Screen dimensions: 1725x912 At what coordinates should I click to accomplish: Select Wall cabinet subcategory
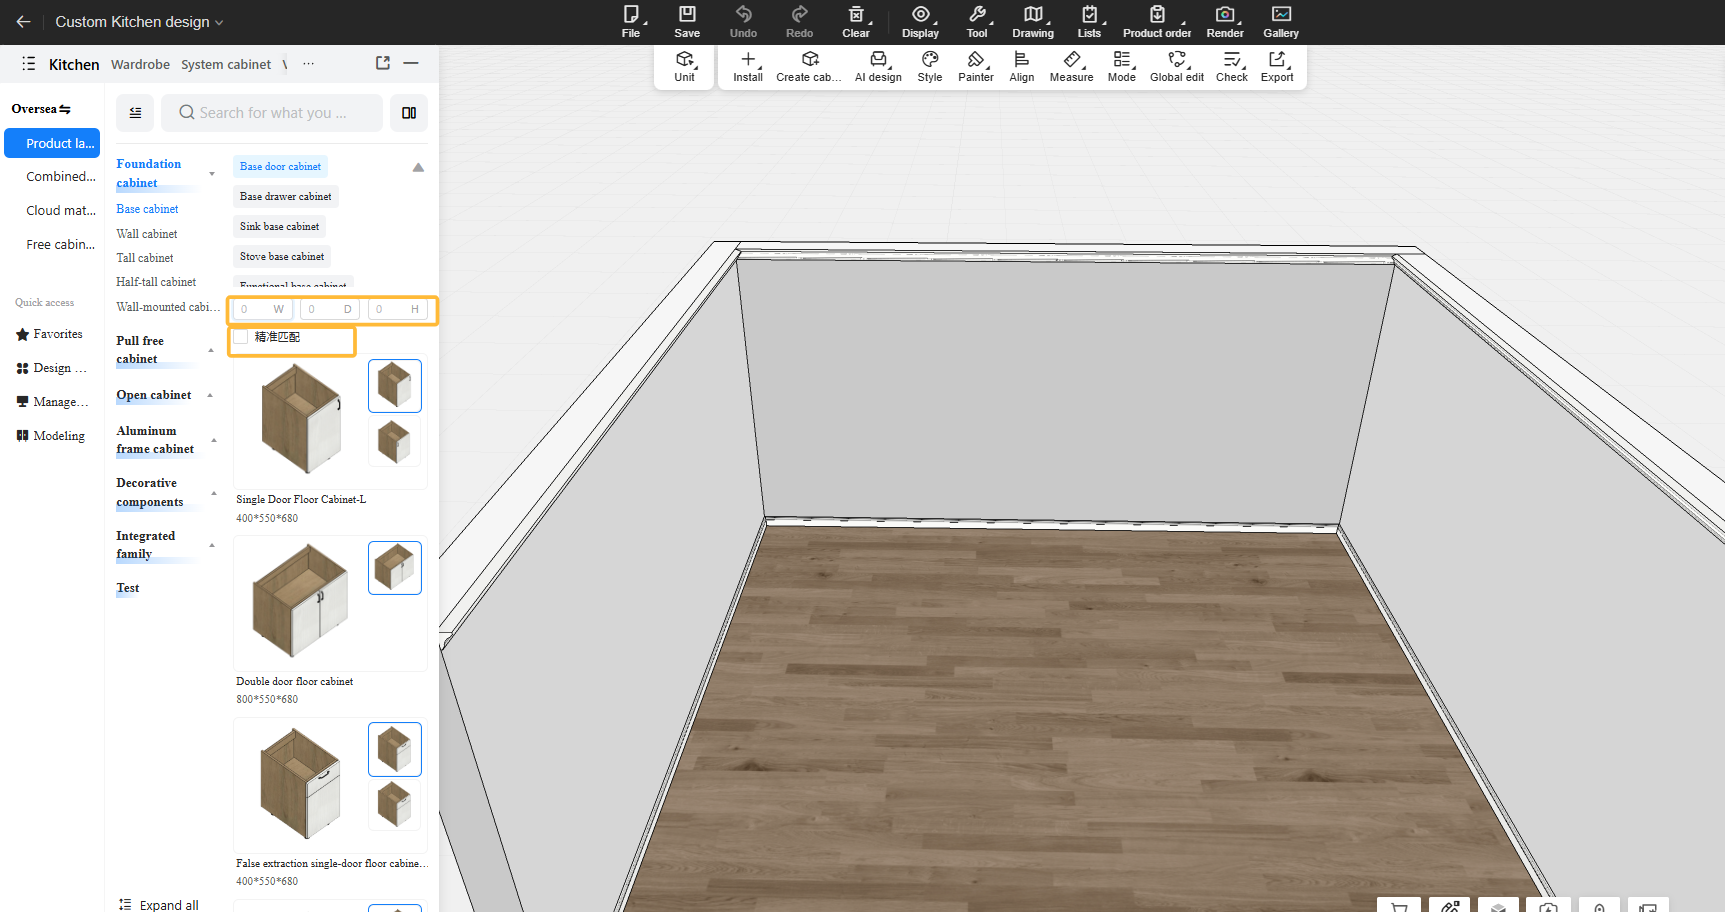pos(147,234)
